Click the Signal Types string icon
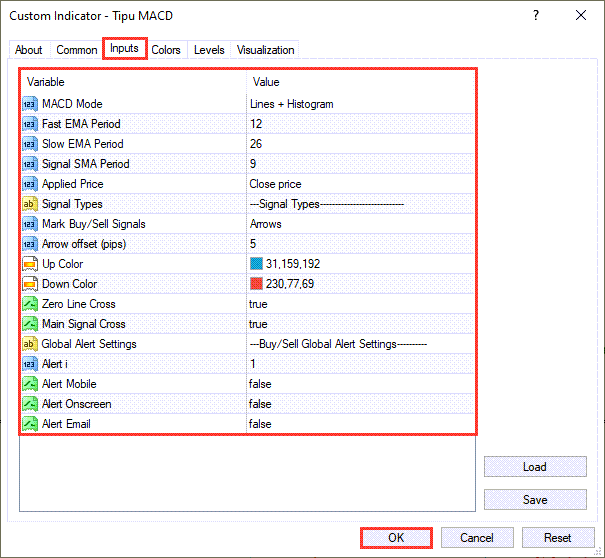The width and height of the screenshot is (605, 558). [29, 204]
